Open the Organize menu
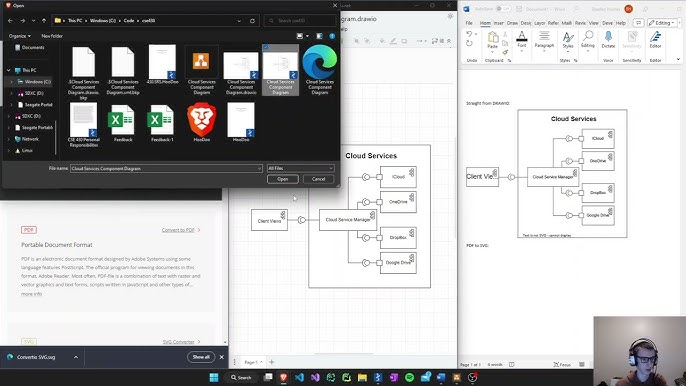 click(x=20, y=36)
